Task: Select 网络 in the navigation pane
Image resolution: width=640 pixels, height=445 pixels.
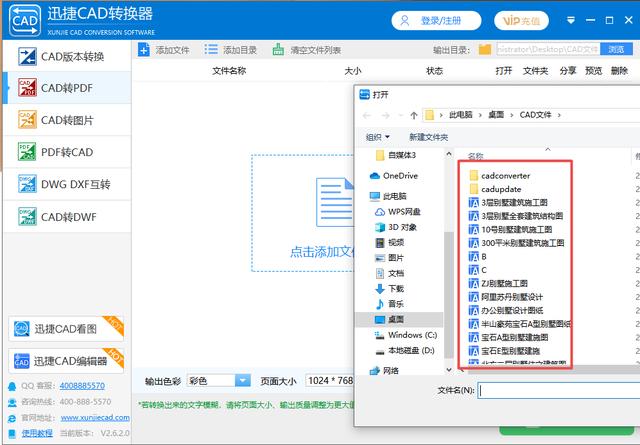Action: point(384,371)
